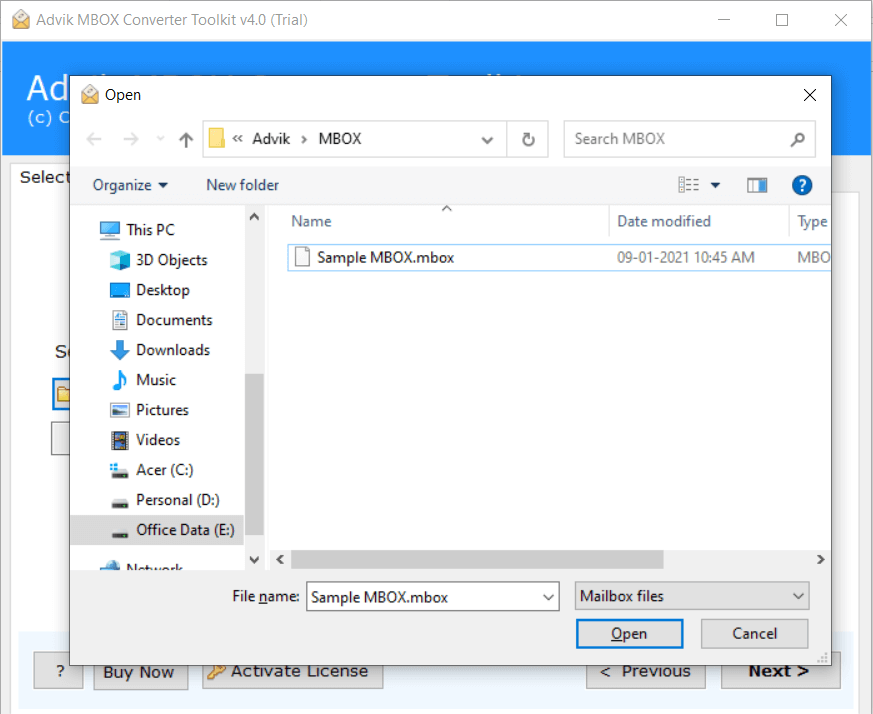Click the File name text field

pos(423,597)
